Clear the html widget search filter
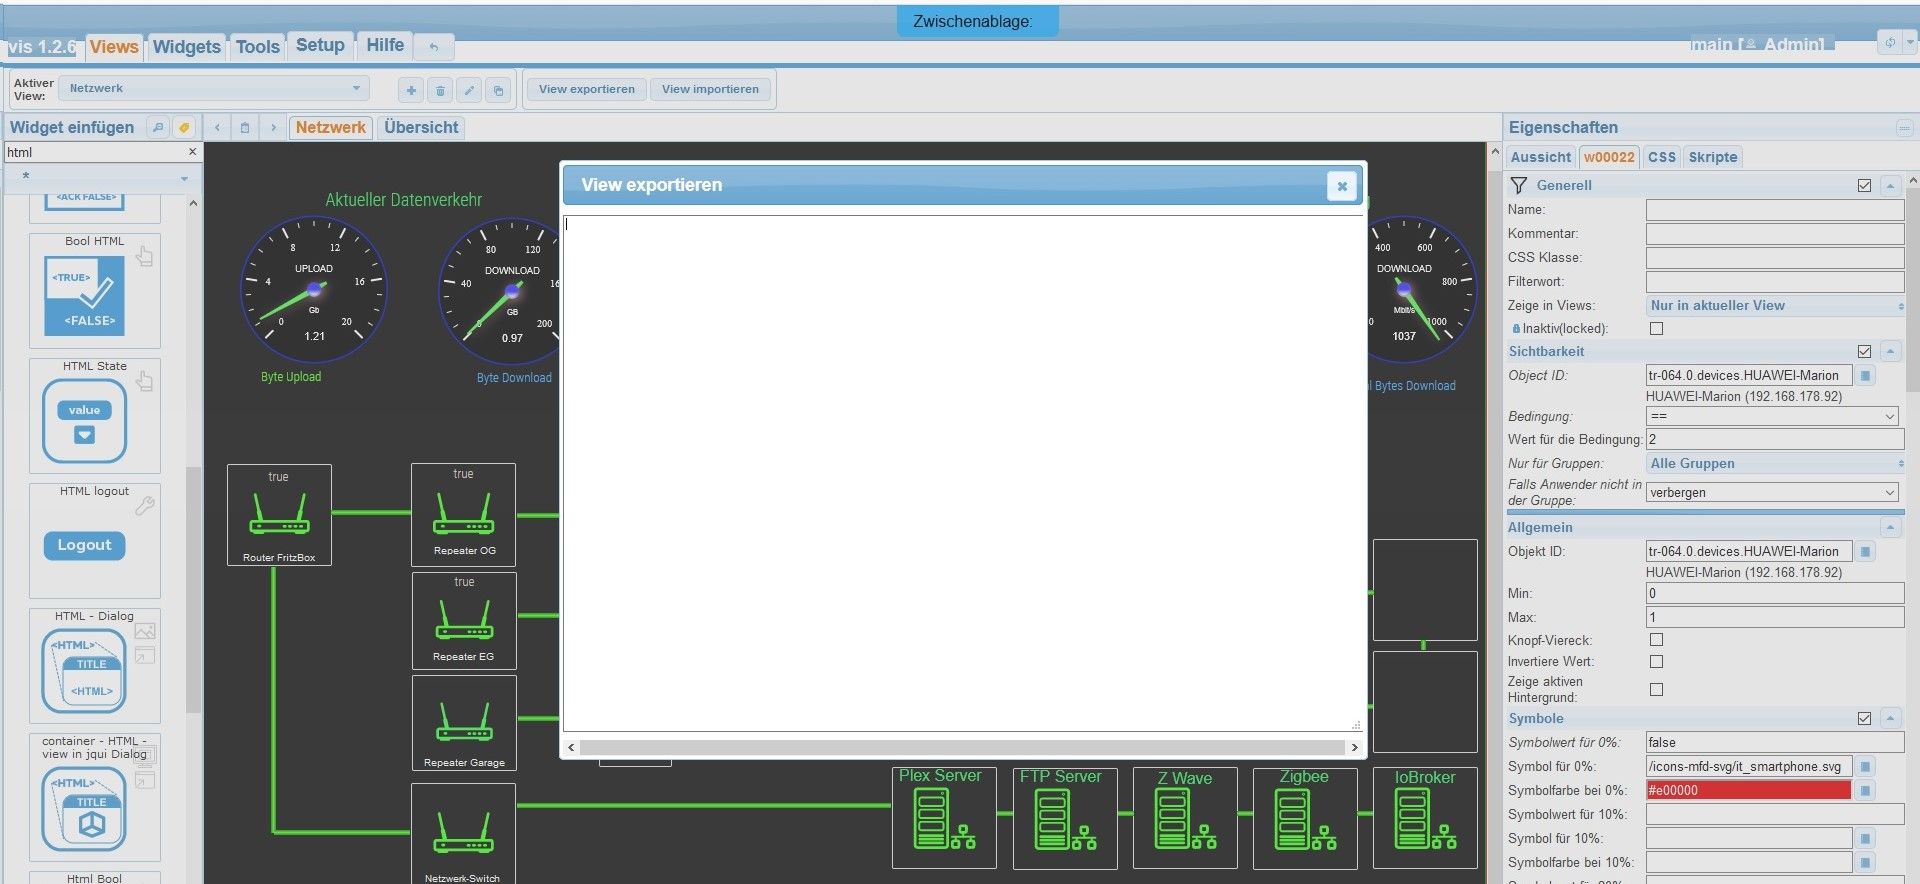This screenshot has width=1920, height=884. pos(193,152)
